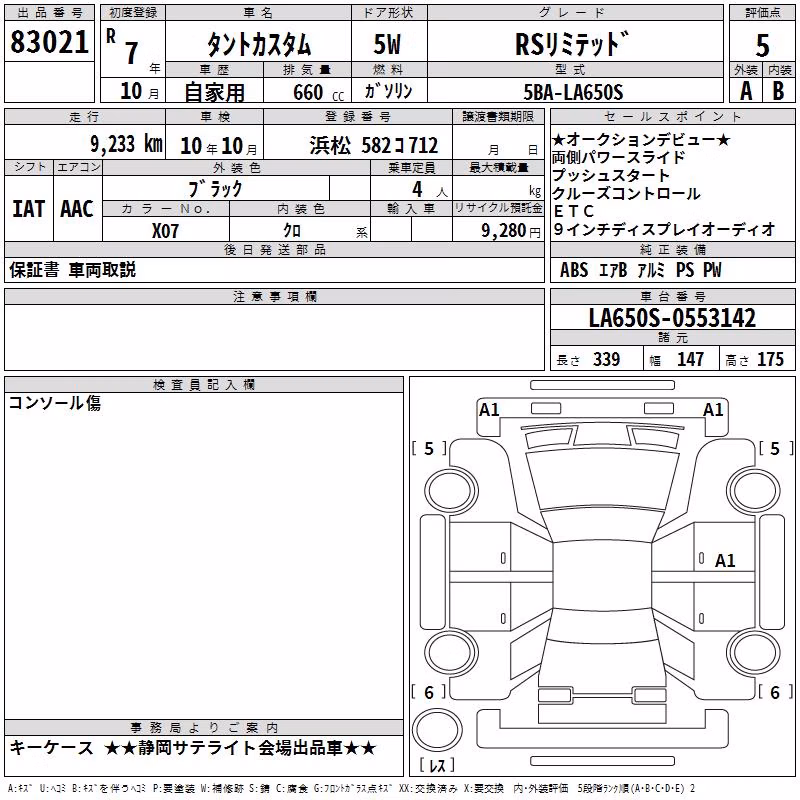Click プッシュスタート line
Image resolution: width=800 pixels, height=800 pixels.
[611, 176]
